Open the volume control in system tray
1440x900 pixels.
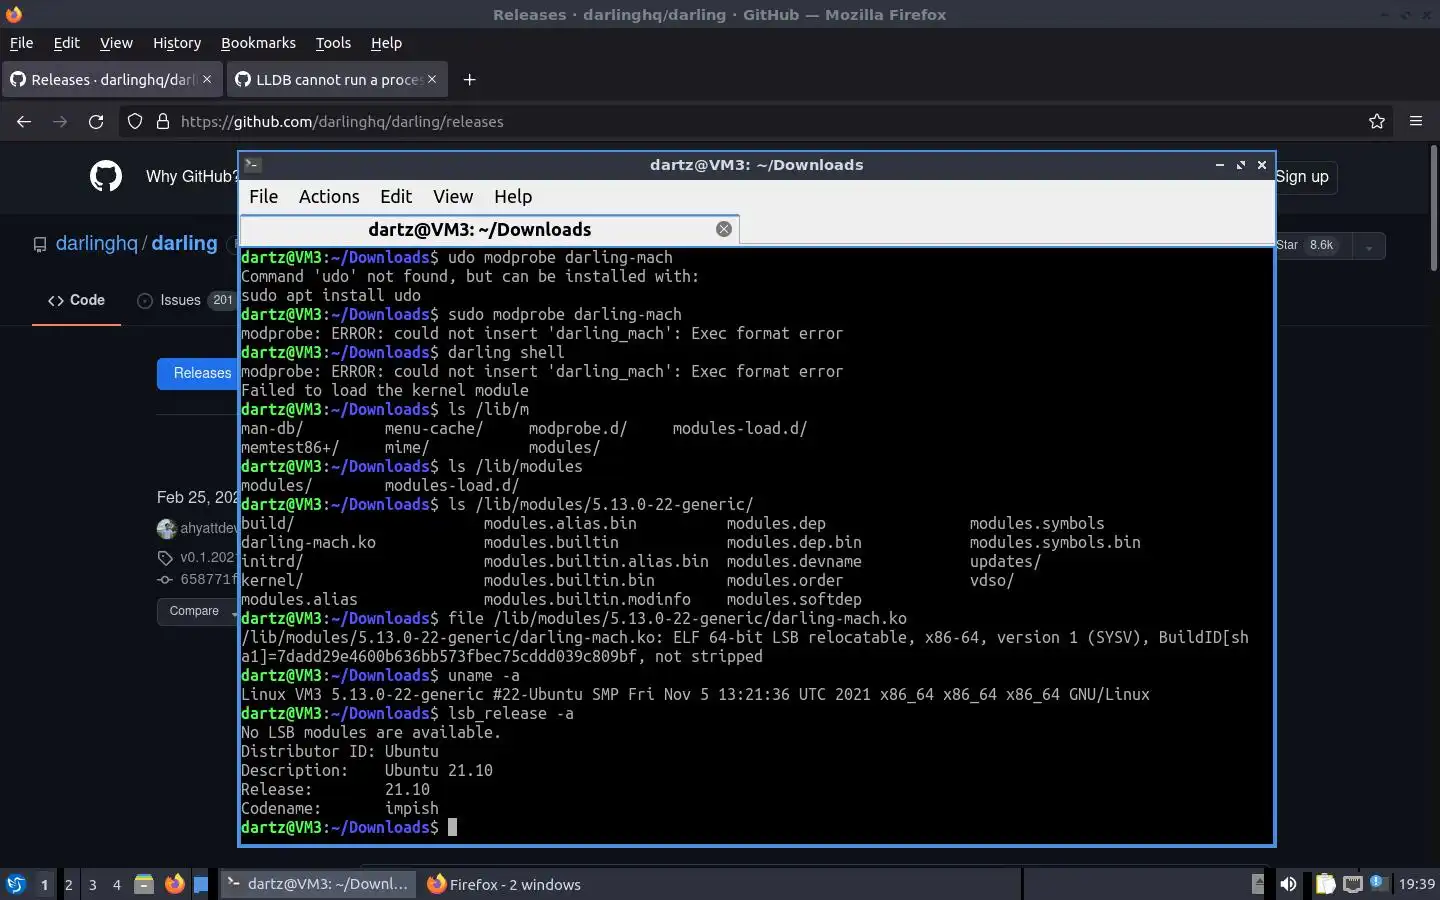click(1288, 884)
